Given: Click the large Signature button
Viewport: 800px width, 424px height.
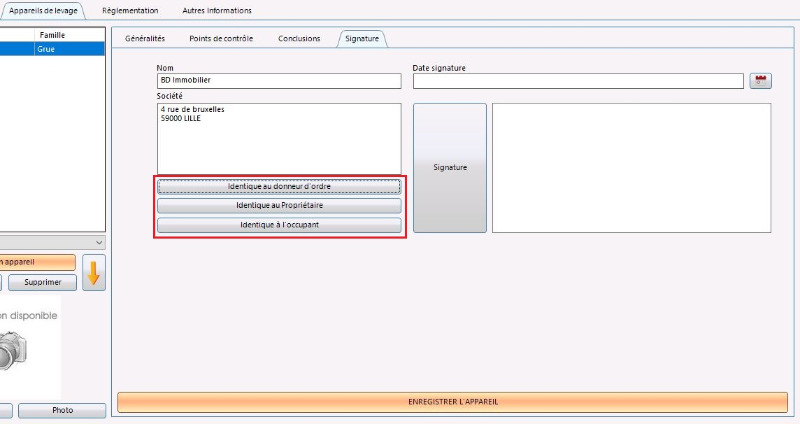Looking at the screenshot, I should coord(449,168).
